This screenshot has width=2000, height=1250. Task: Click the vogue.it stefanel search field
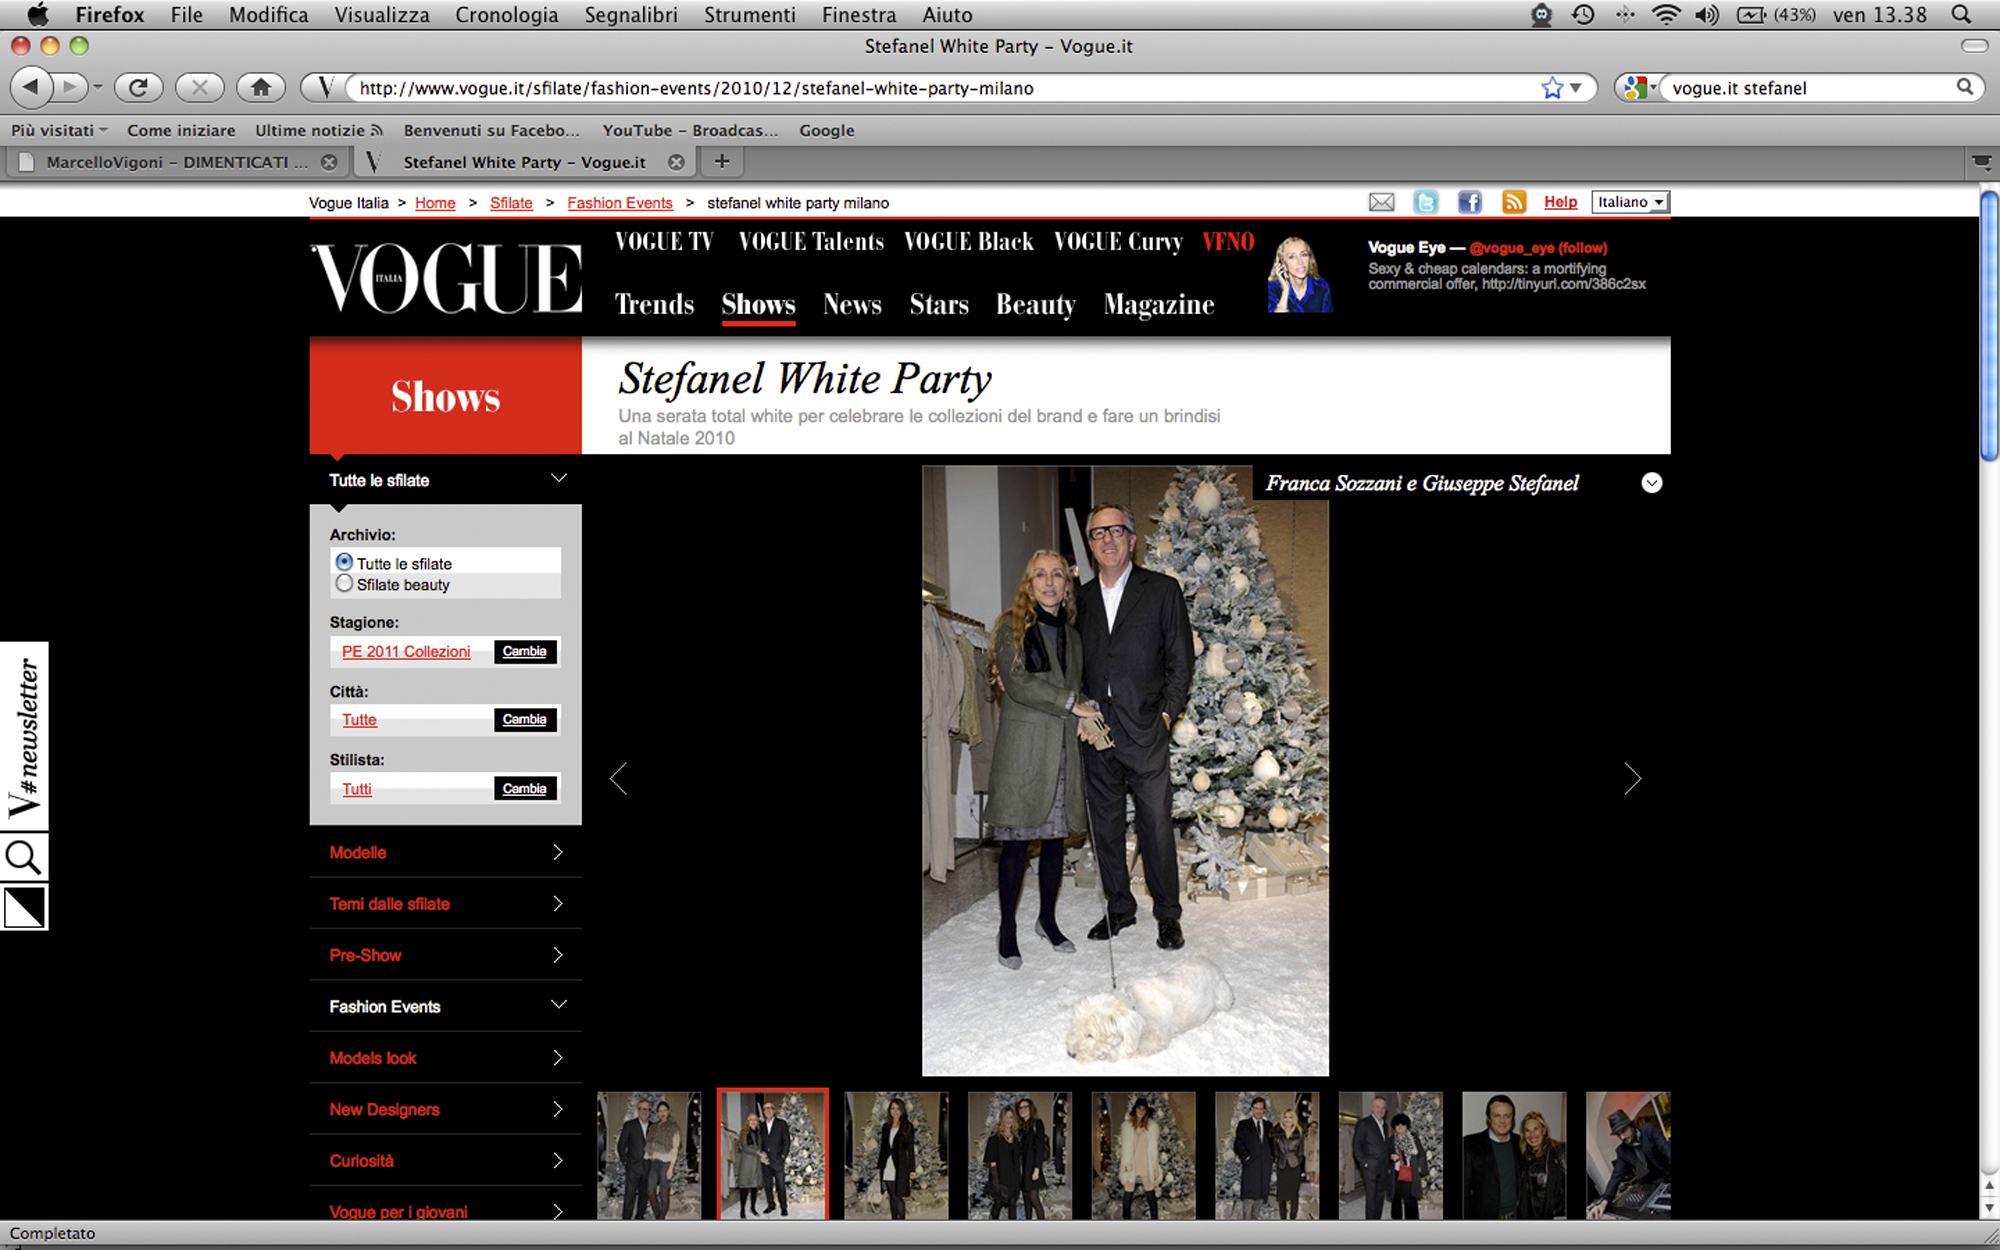(x=1810, y=88)
